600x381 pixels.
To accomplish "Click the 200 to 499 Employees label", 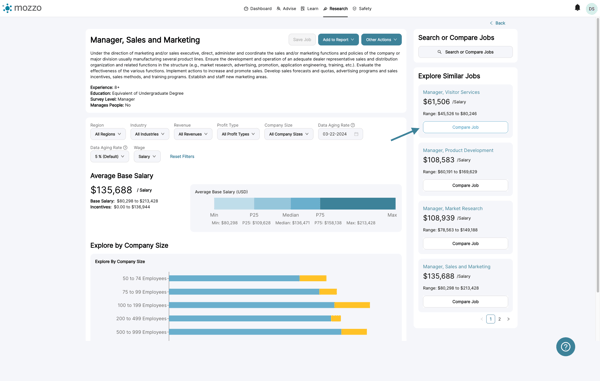I will (x=142, y=319).
